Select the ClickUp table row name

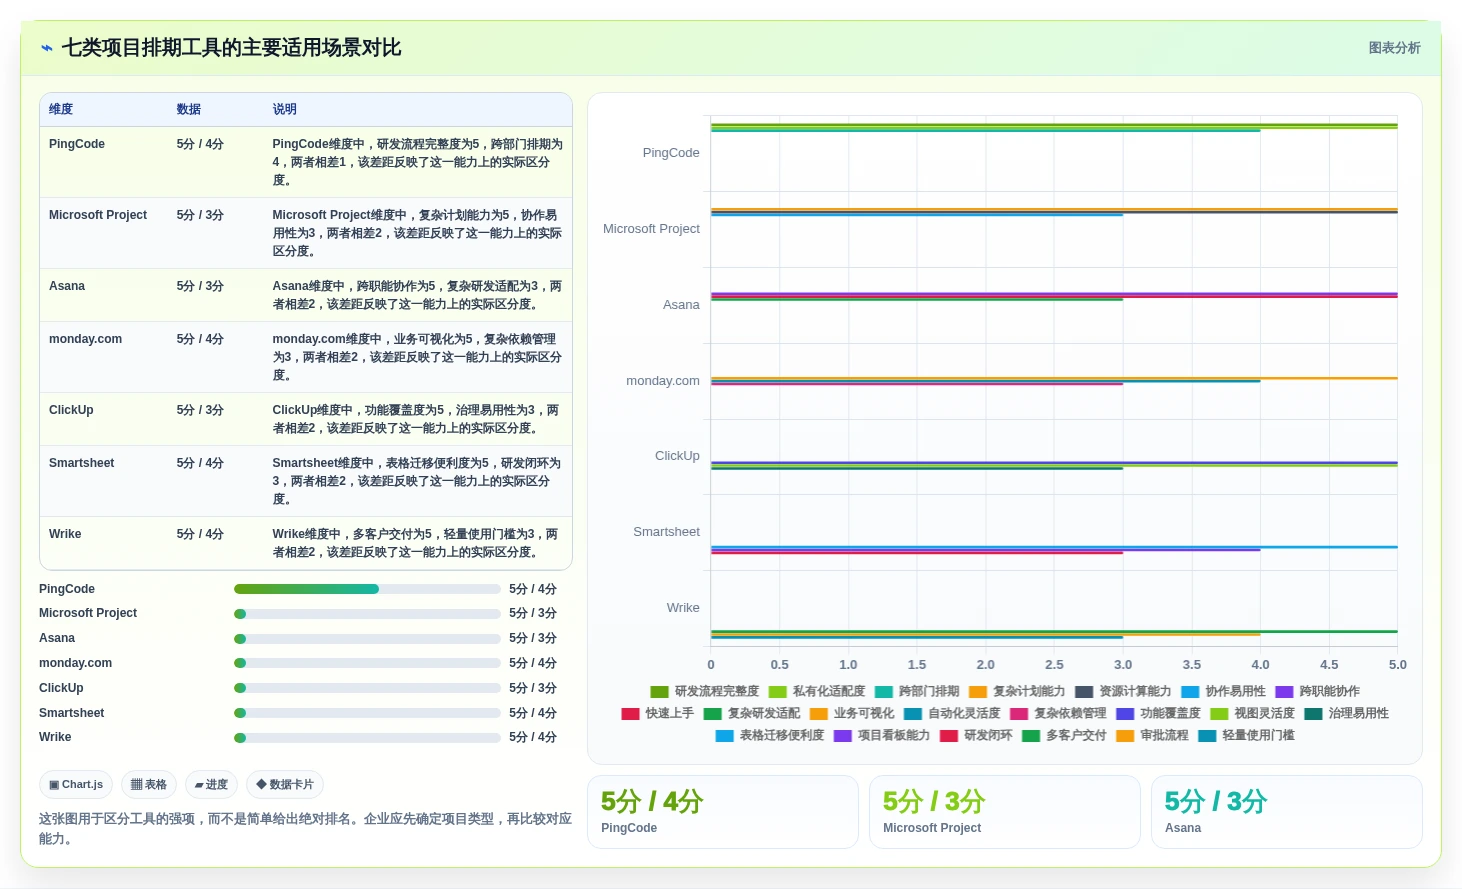[x=71, y=411]
